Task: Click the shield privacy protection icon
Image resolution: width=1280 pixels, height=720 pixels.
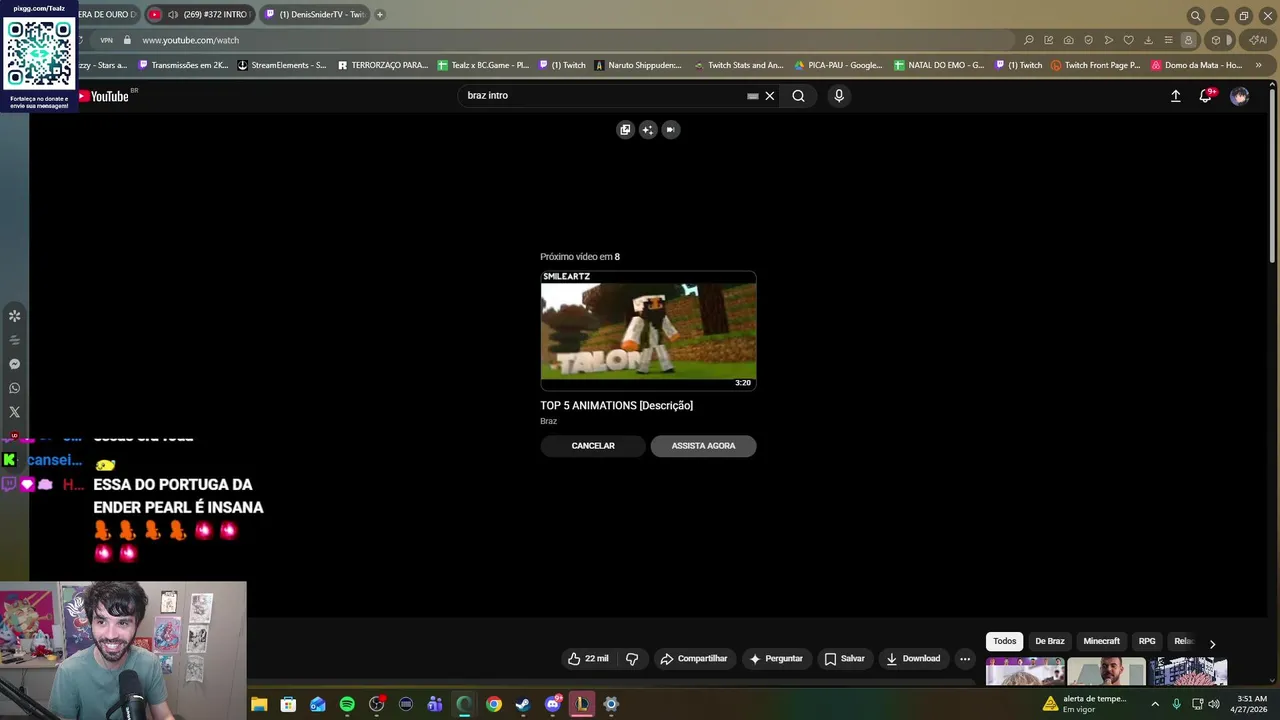Action: 1089,40
